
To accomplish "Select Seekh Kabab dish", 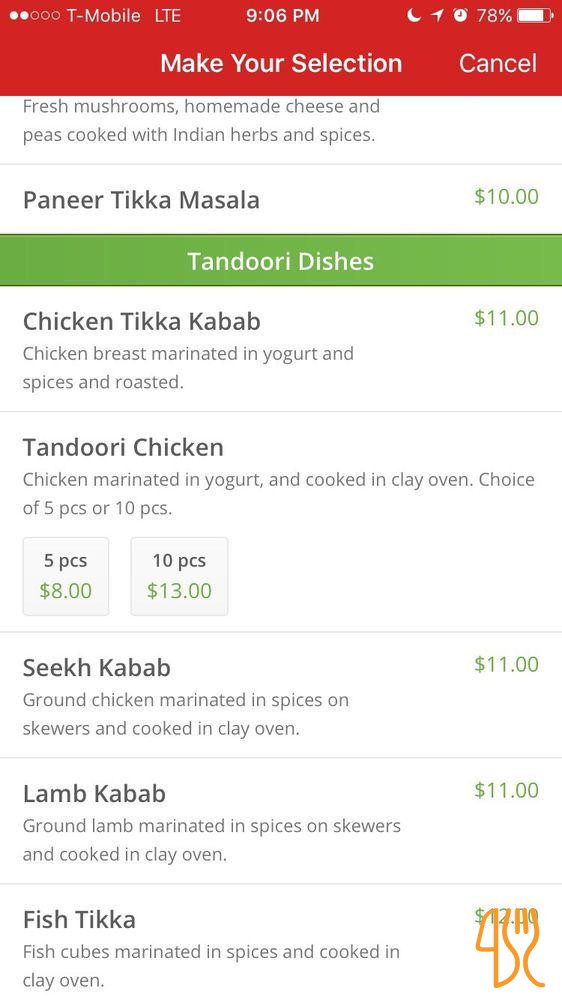I will (281, 696).
